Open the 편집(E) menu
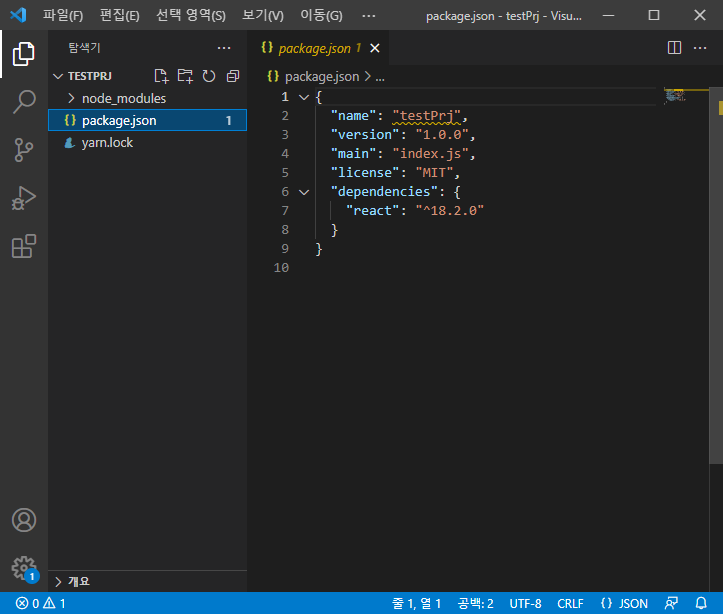The image size is (723, 614). 119,15
